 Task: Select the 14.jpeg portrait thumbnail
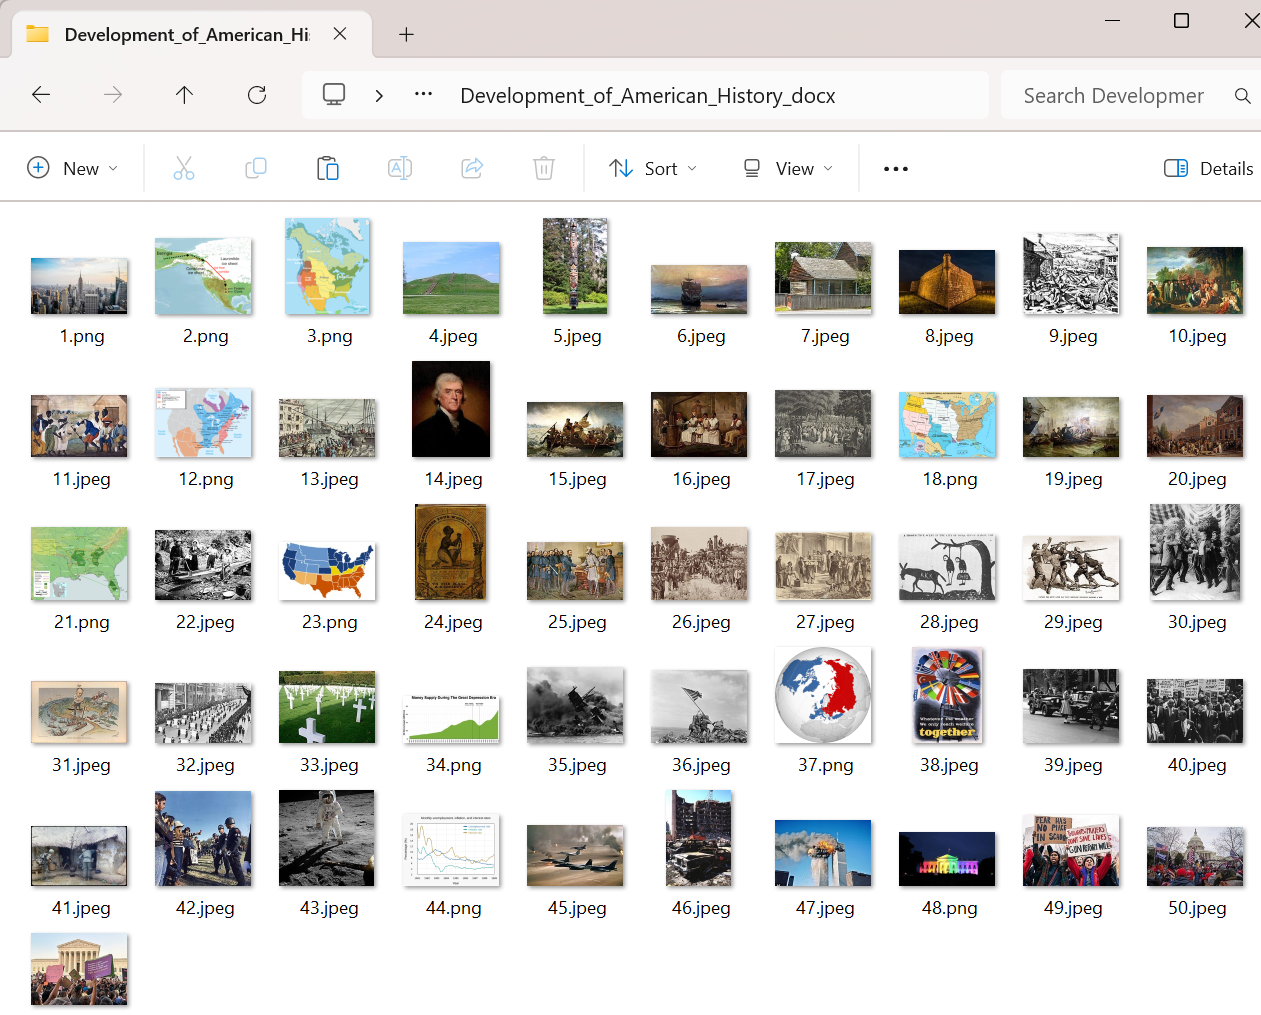(452, 410)
